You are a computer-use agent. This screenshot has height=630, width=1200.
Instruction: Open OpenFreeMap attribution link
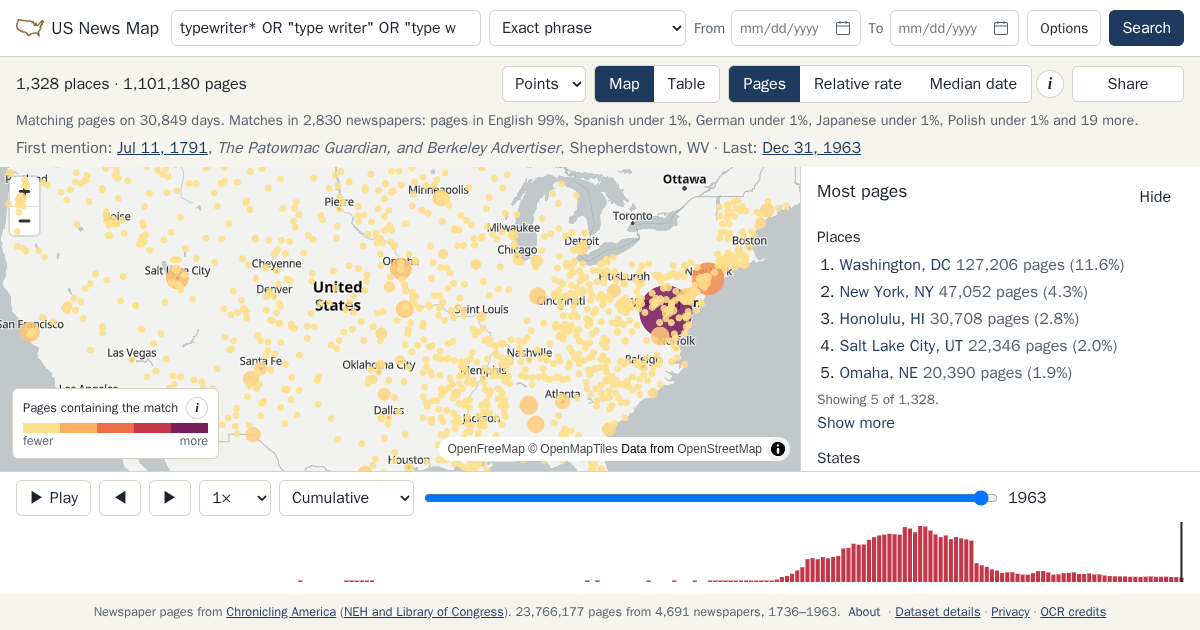click(x=486, y=449)
